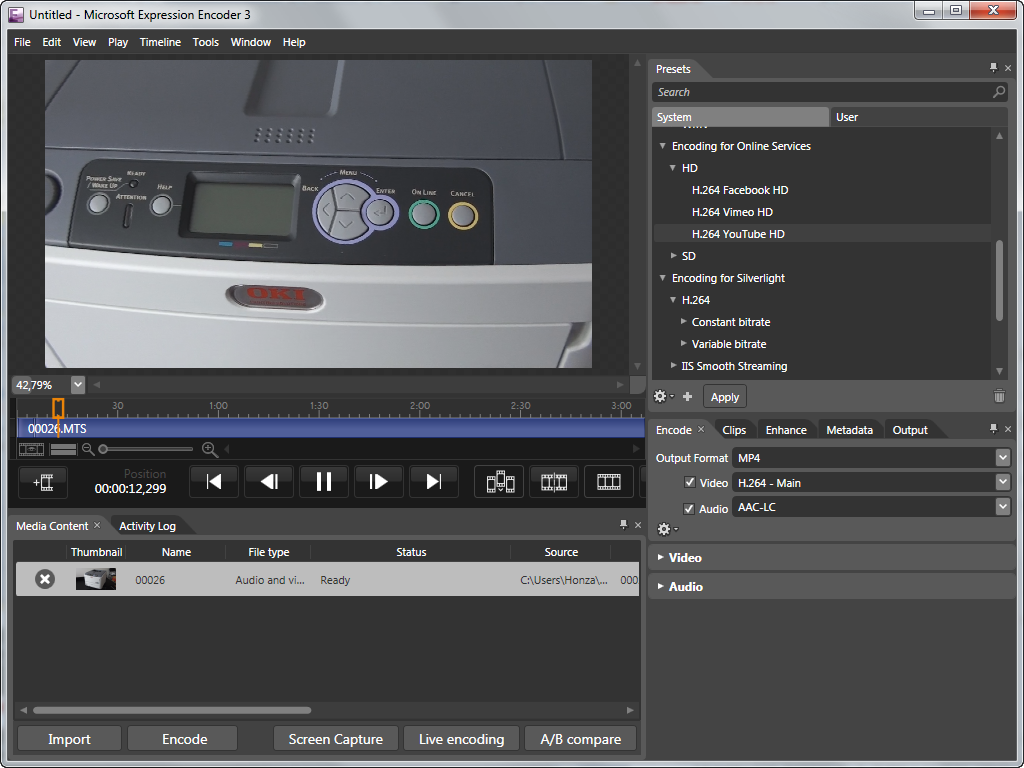Click the orange timeline playhead marker
The image size is (1024, 768).
(x=58, y=408)
